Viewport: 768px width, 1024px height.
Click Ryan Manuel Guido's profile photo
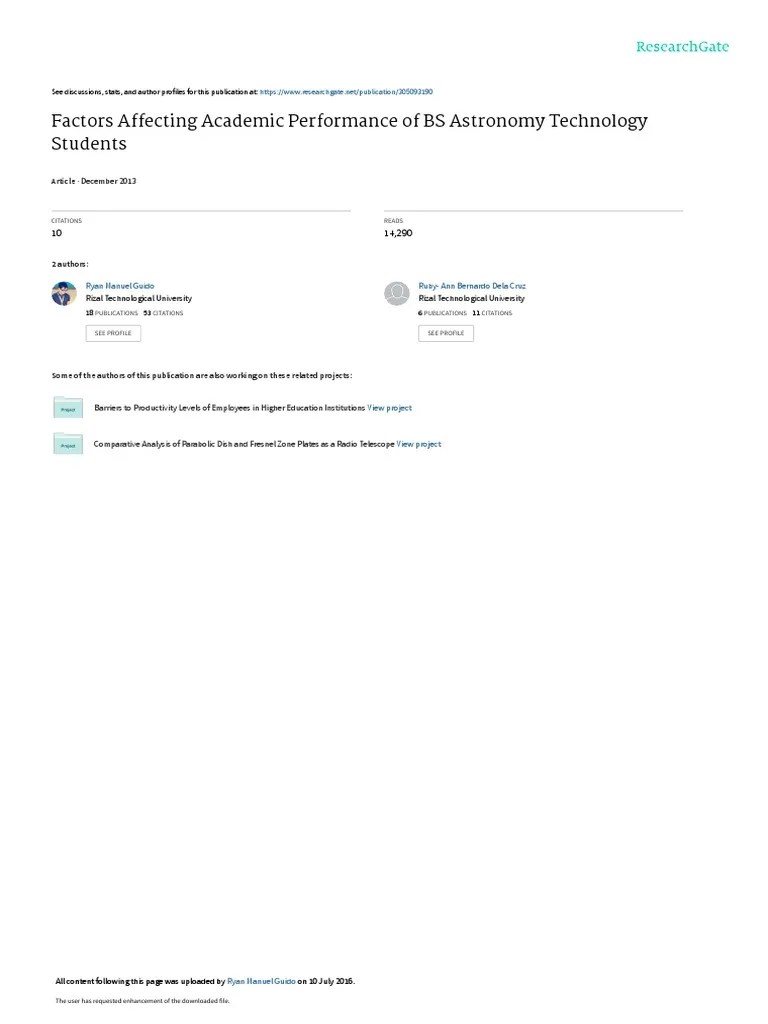pyautogui.click(x=64, y=293)
